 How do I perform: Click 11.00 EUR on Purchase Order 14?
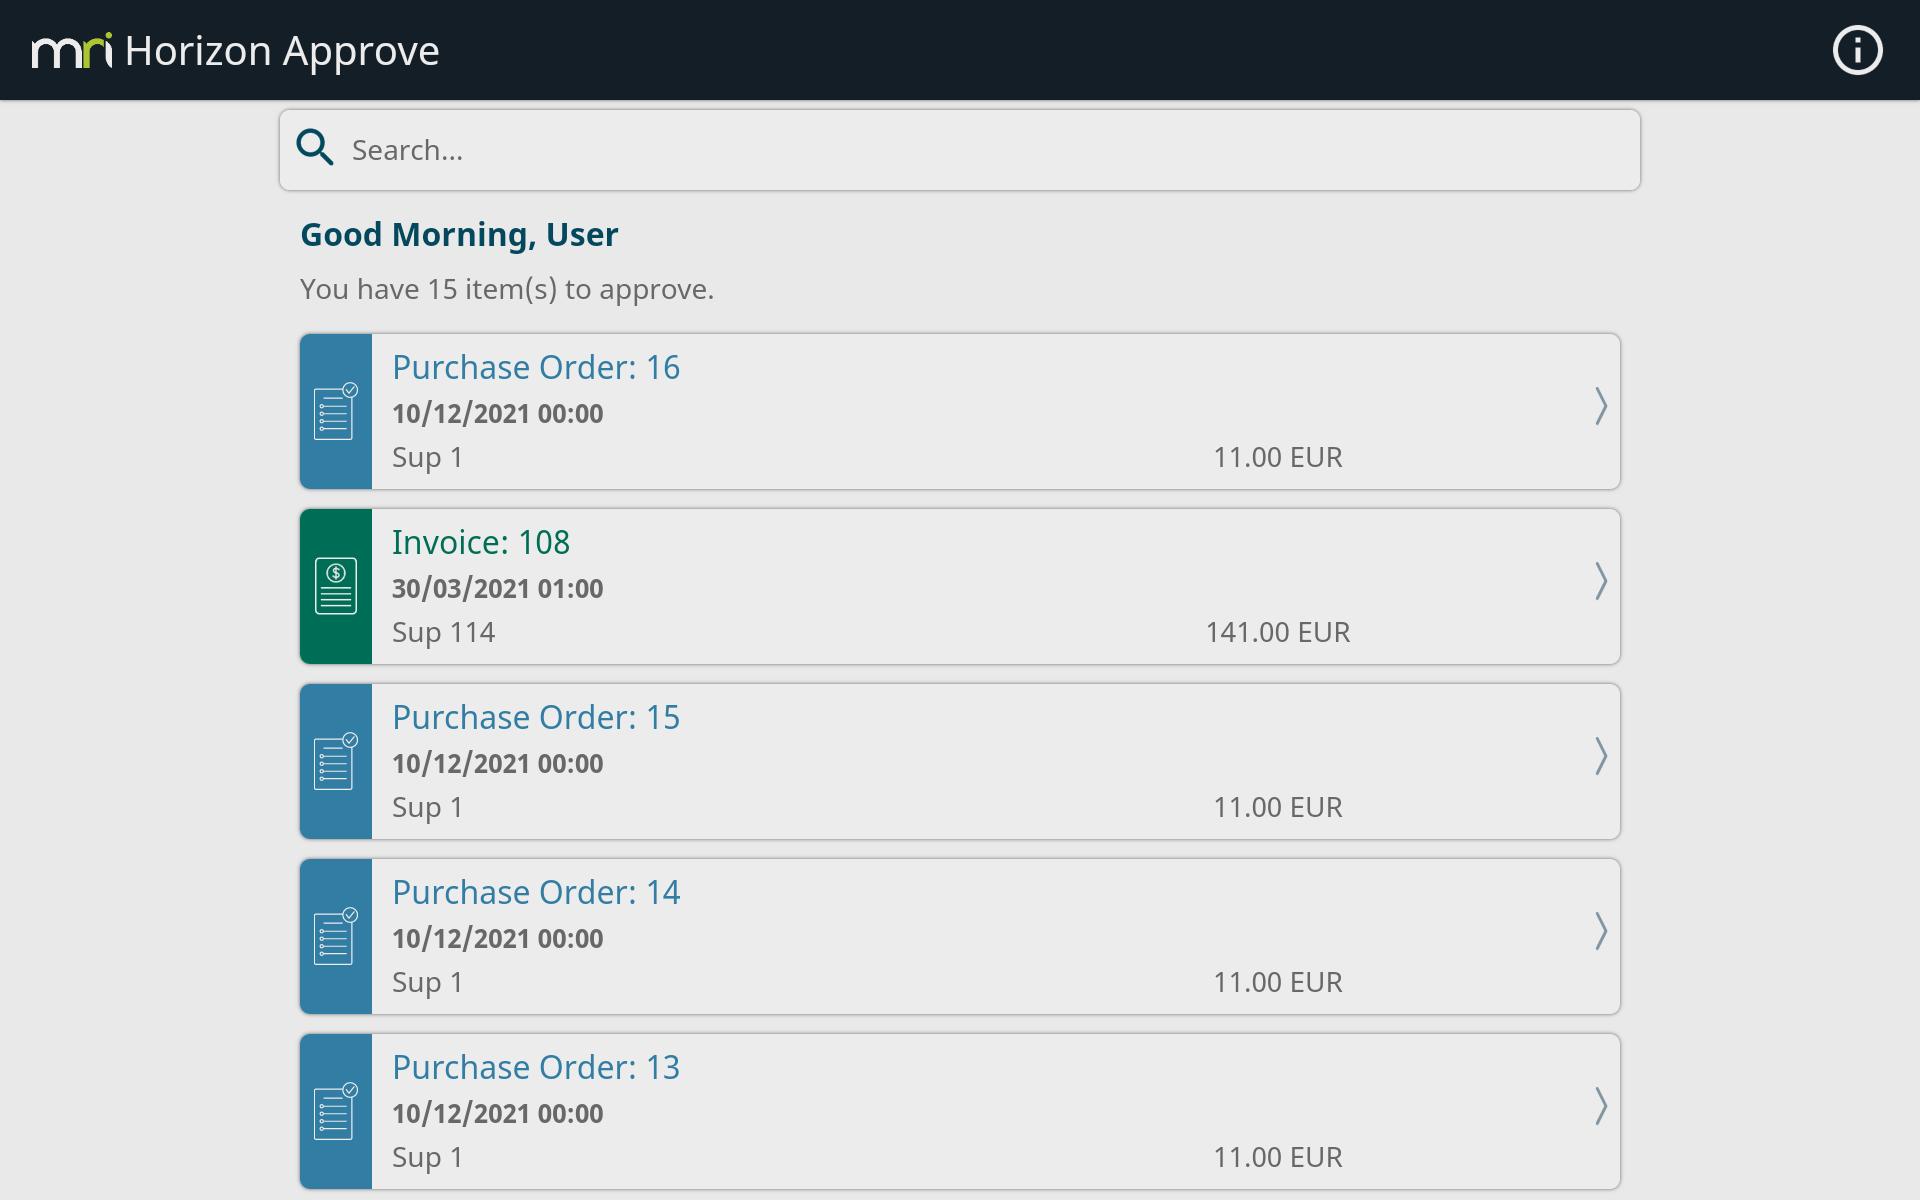click(1278, 982)
